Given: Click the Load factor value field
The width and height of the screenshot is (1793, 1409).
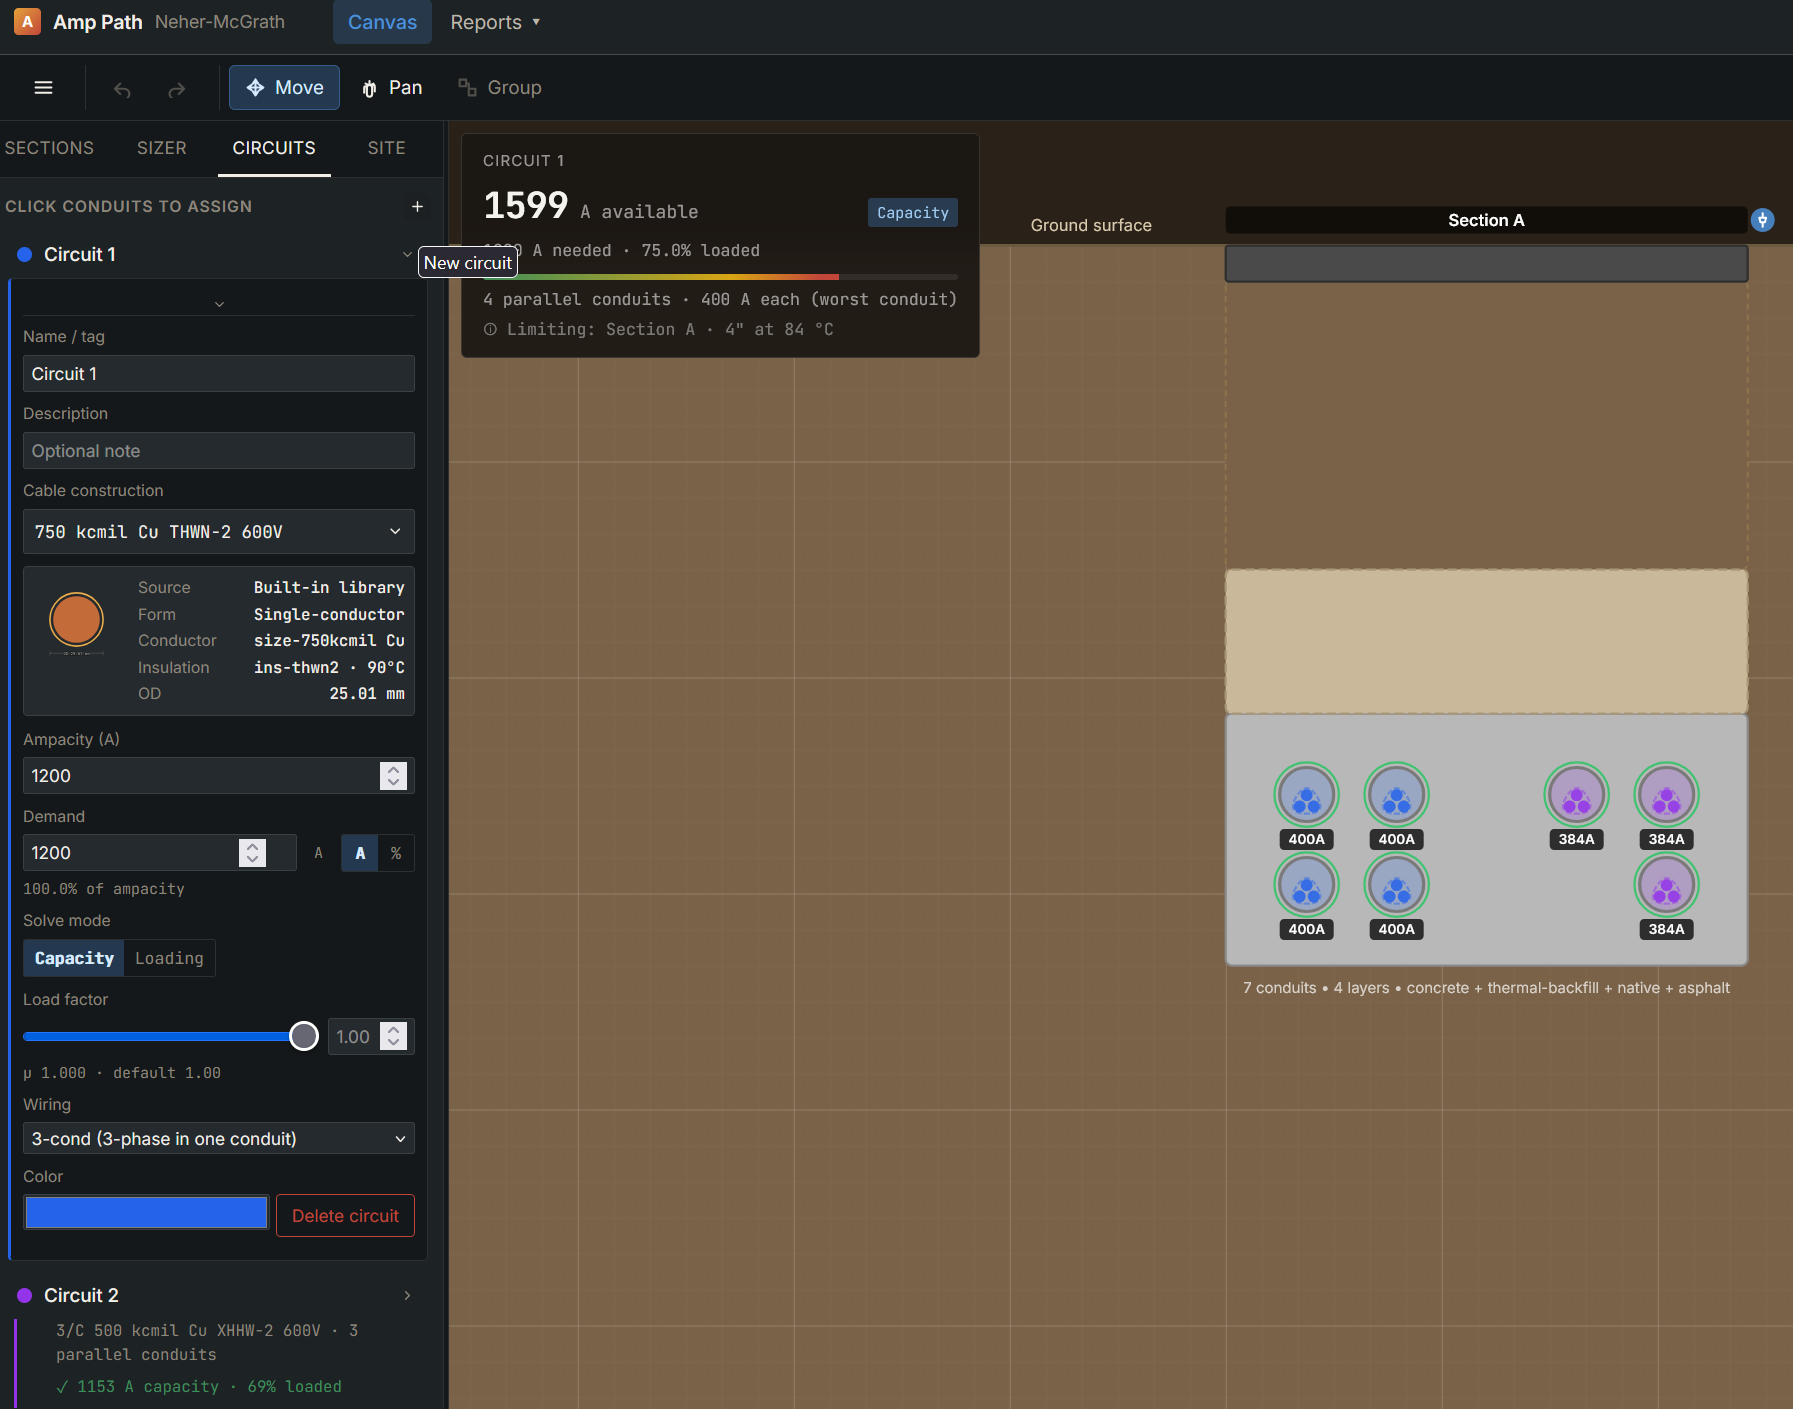Looking at the screenshot, I should tap(371, 1037).
